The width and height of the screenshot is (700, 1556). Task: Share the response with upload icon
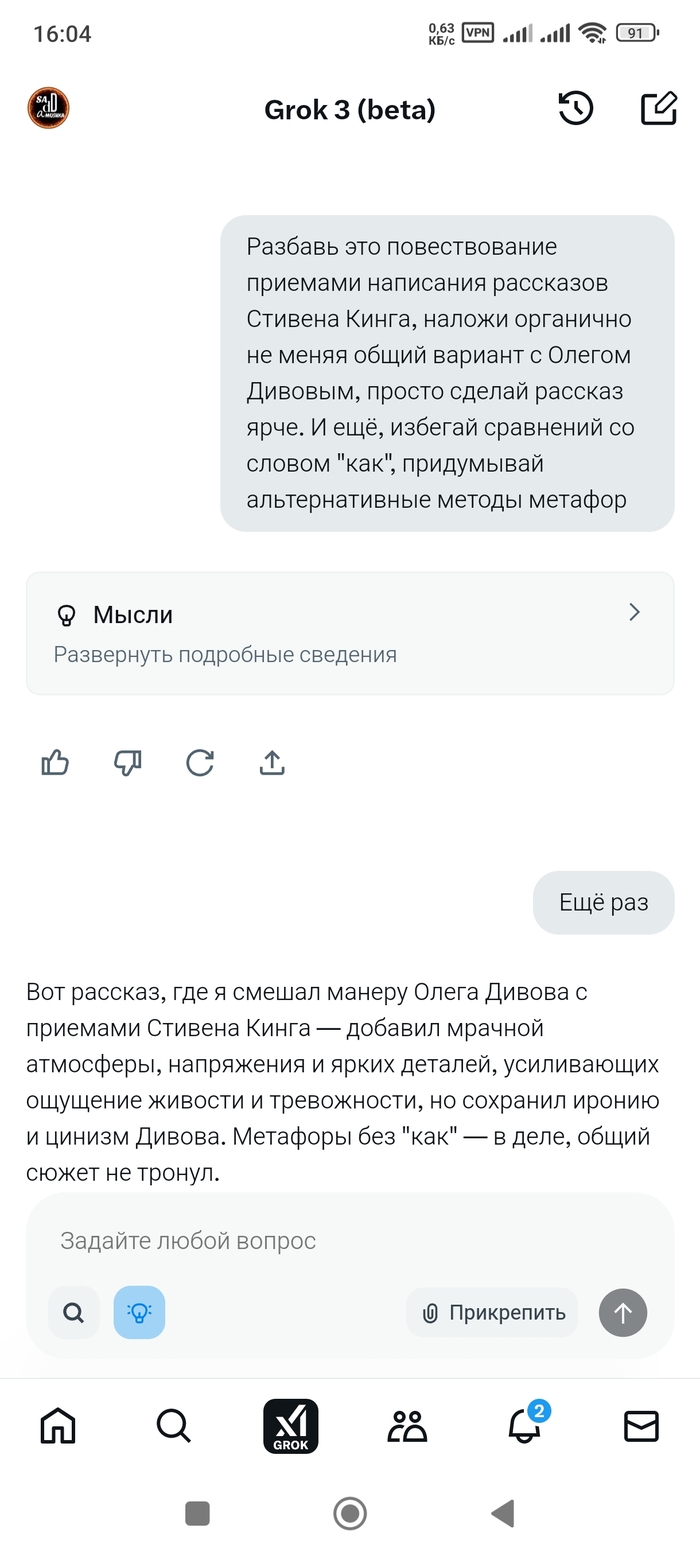272,763
